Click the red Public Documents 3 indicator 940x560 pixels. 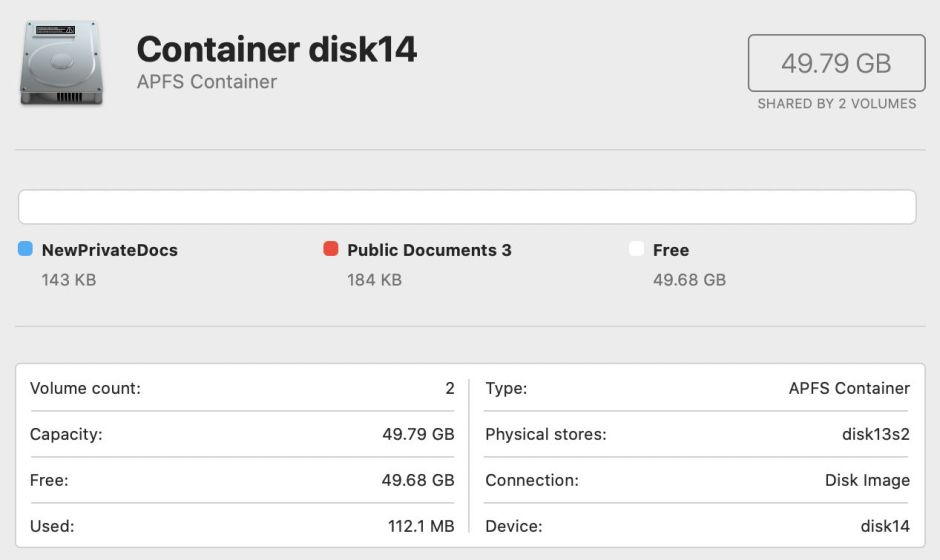coord(331,249)
